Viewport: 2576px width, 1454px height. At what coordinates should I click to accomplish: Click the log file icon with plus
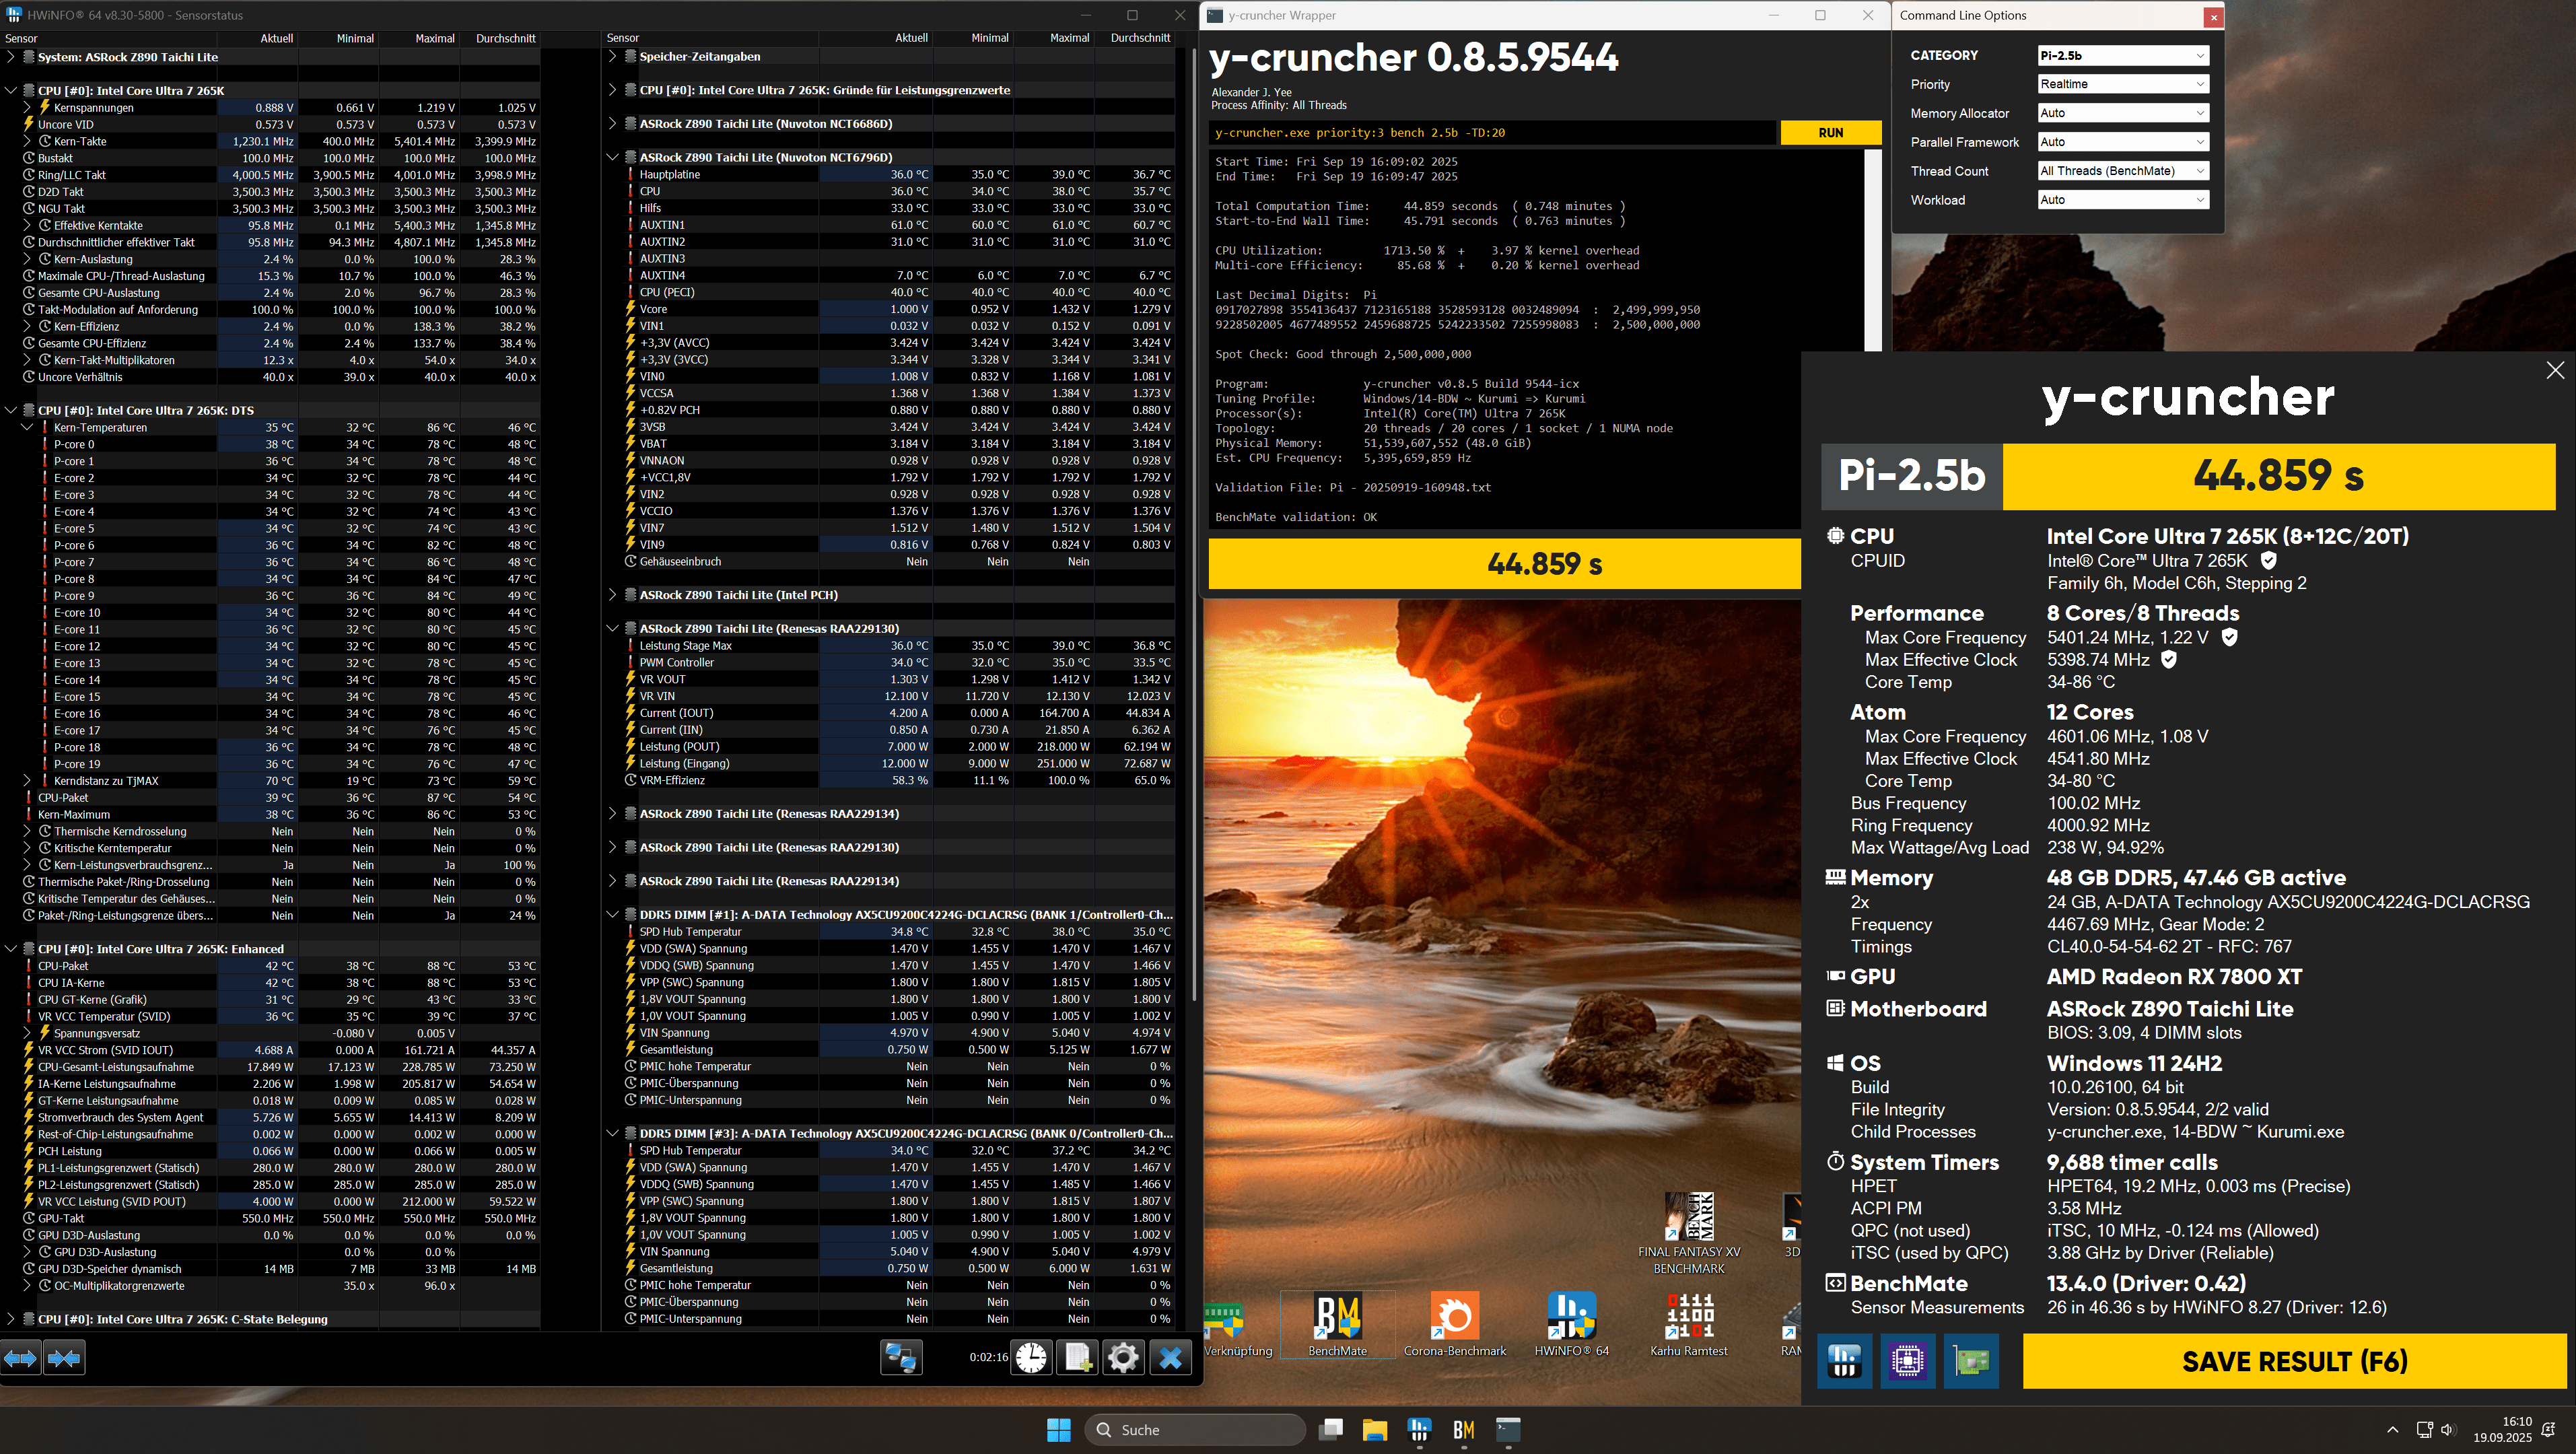(x=1078, y=1358)
